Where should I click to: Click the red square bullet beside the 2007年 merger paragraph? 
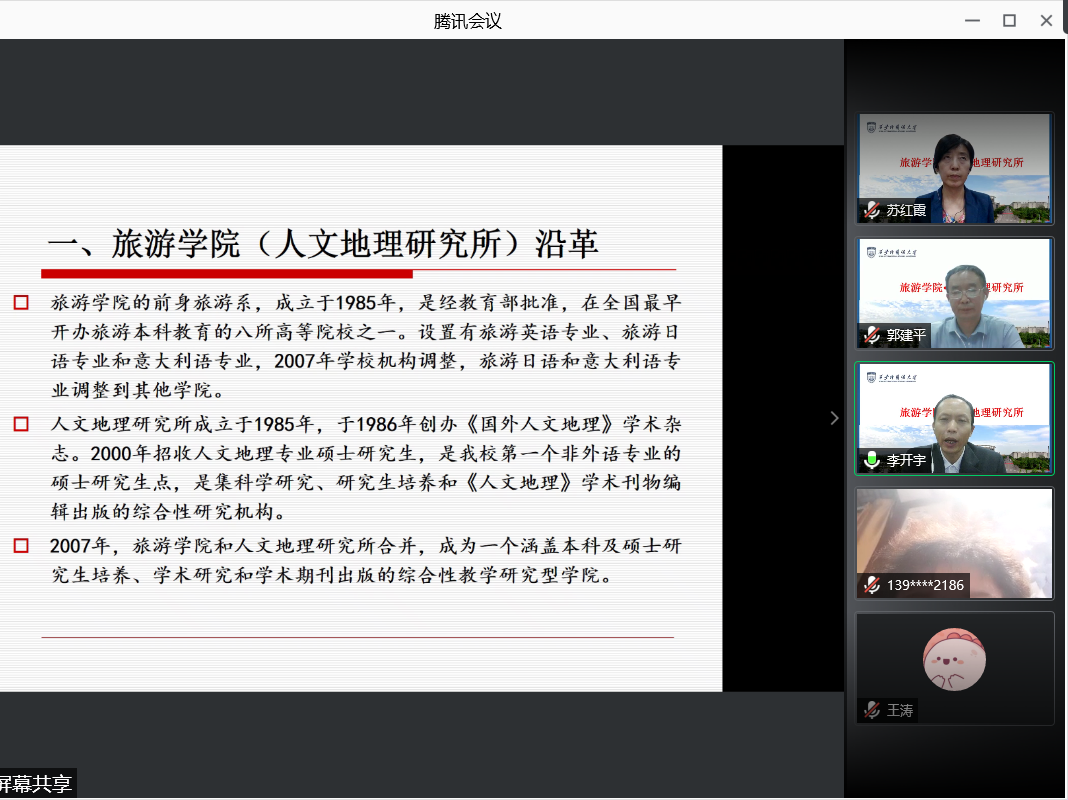pyautogui.click(x=21, y=546)
